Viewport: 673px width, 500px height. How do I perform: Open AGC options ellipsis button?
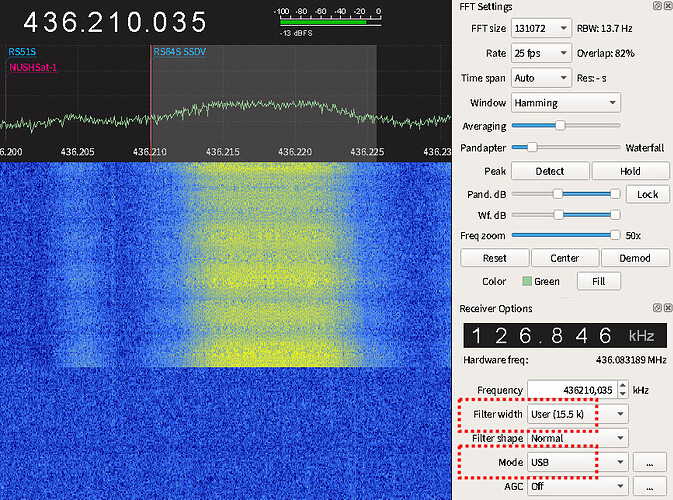tap(649, 487)
